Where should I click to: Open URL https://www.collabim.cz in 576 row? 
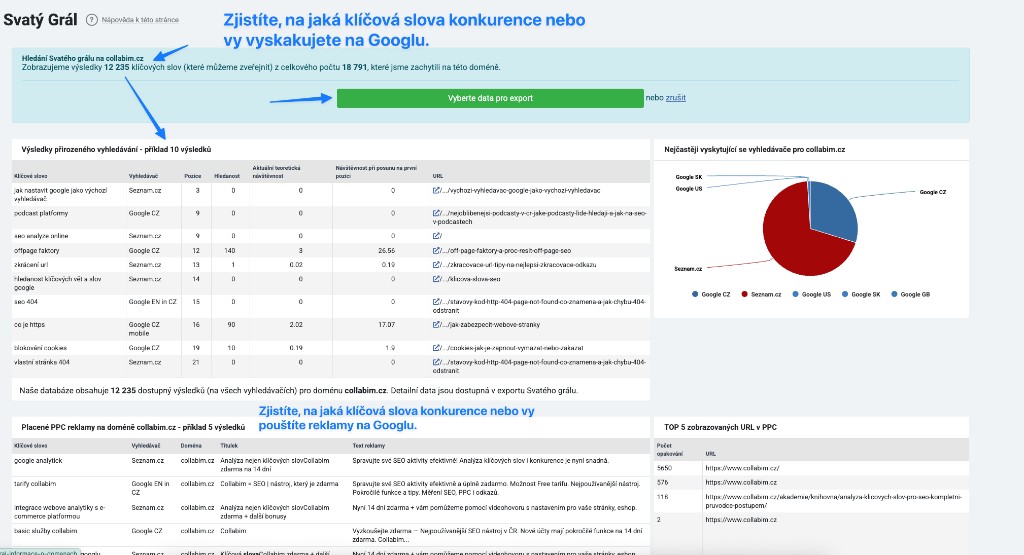pyautogui.click(x=741, y=483)
